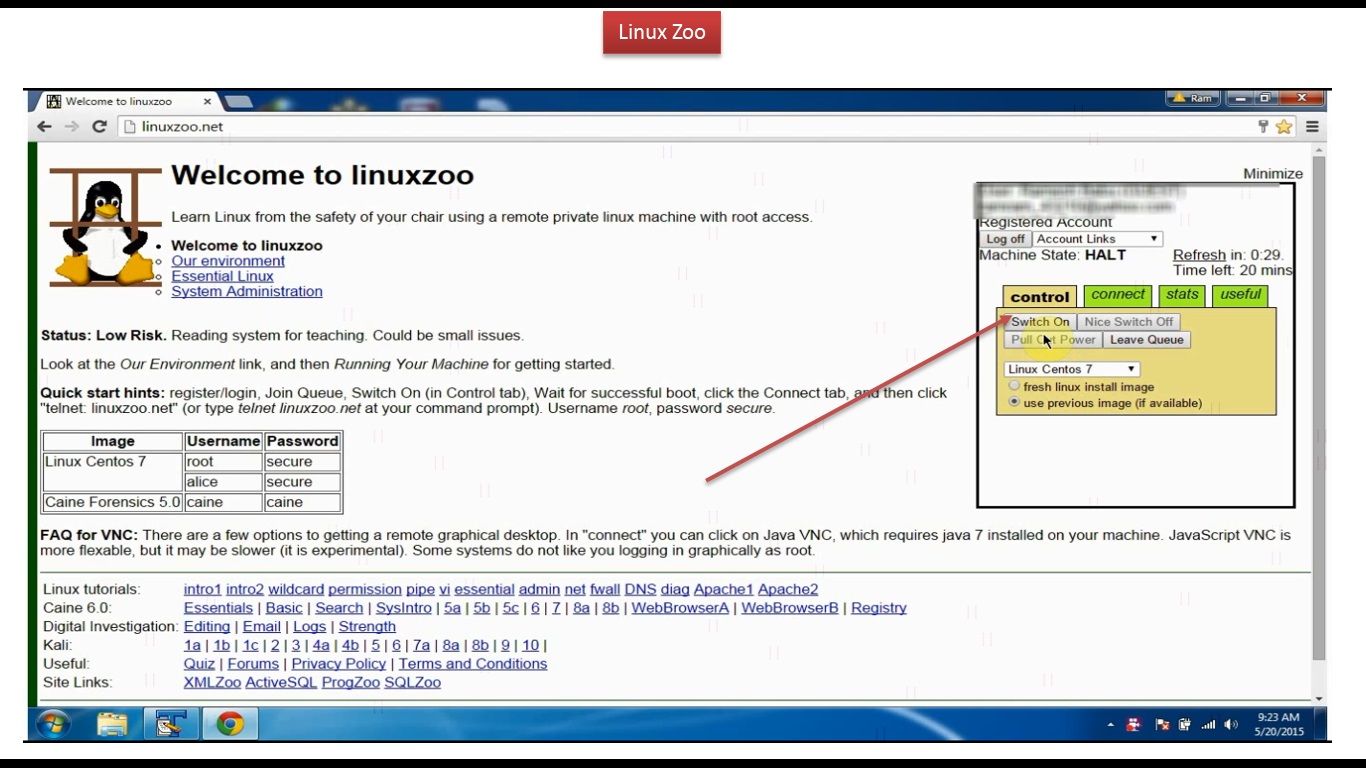1366x768 pixels.
Task: Switch to the connect tab
Action: click(1118, 295)
